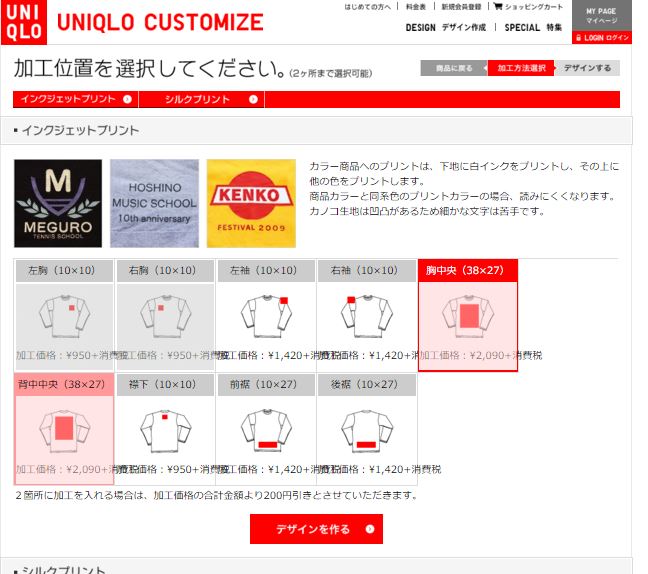The height and width of the screenshot is (574, 648).
Task: Click the arrow icon on デザインを作る
Action: point(370,529)
